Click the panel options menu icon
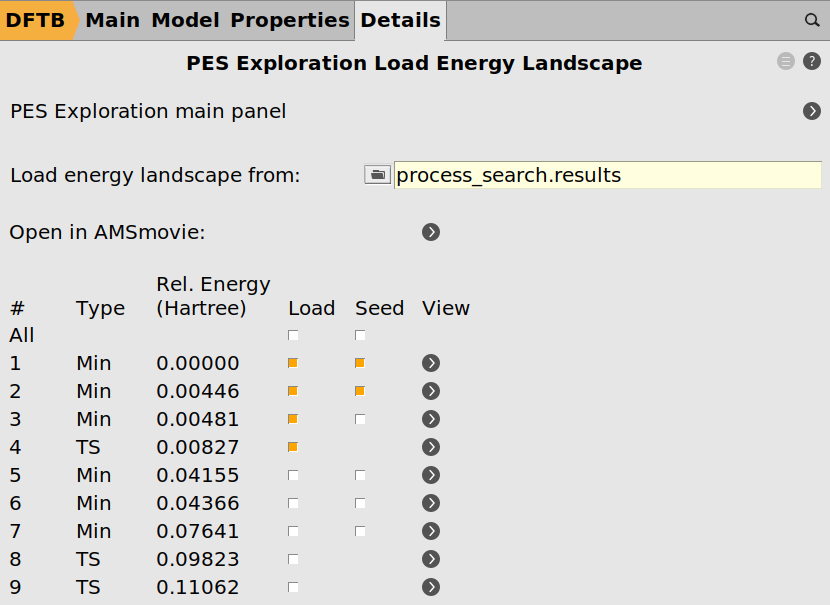The height and width of the screenshot is (605, 830). tap(786, 62)
